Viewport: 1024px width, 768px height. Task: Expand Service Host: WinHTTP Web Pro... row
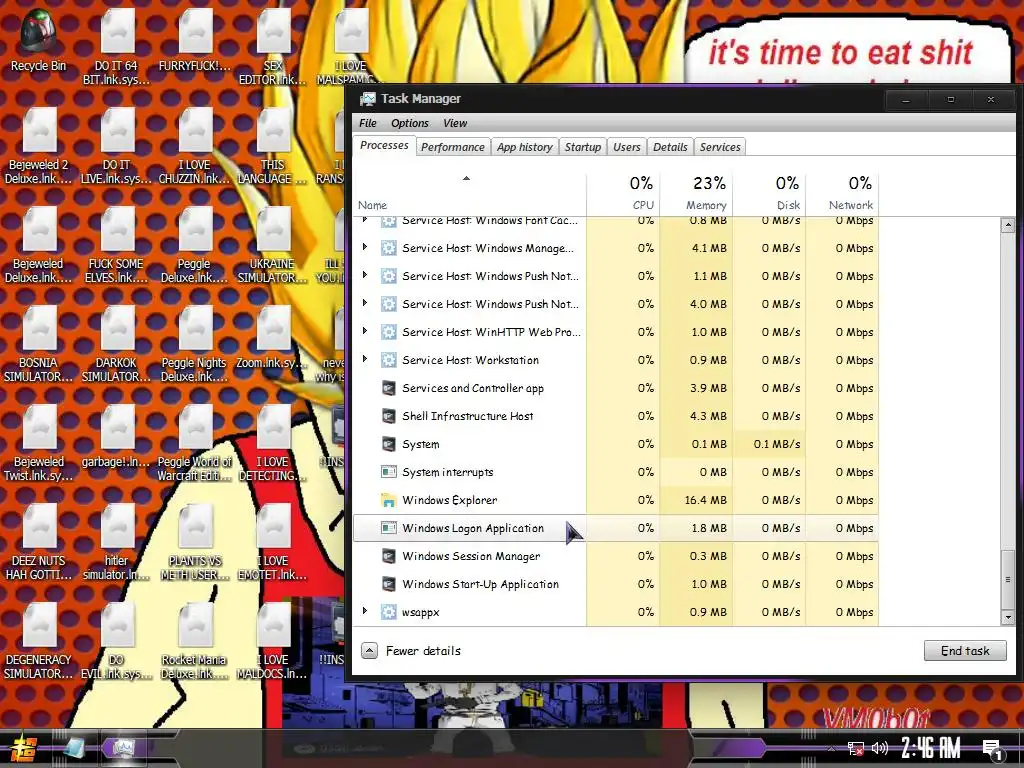click(364, 331)
